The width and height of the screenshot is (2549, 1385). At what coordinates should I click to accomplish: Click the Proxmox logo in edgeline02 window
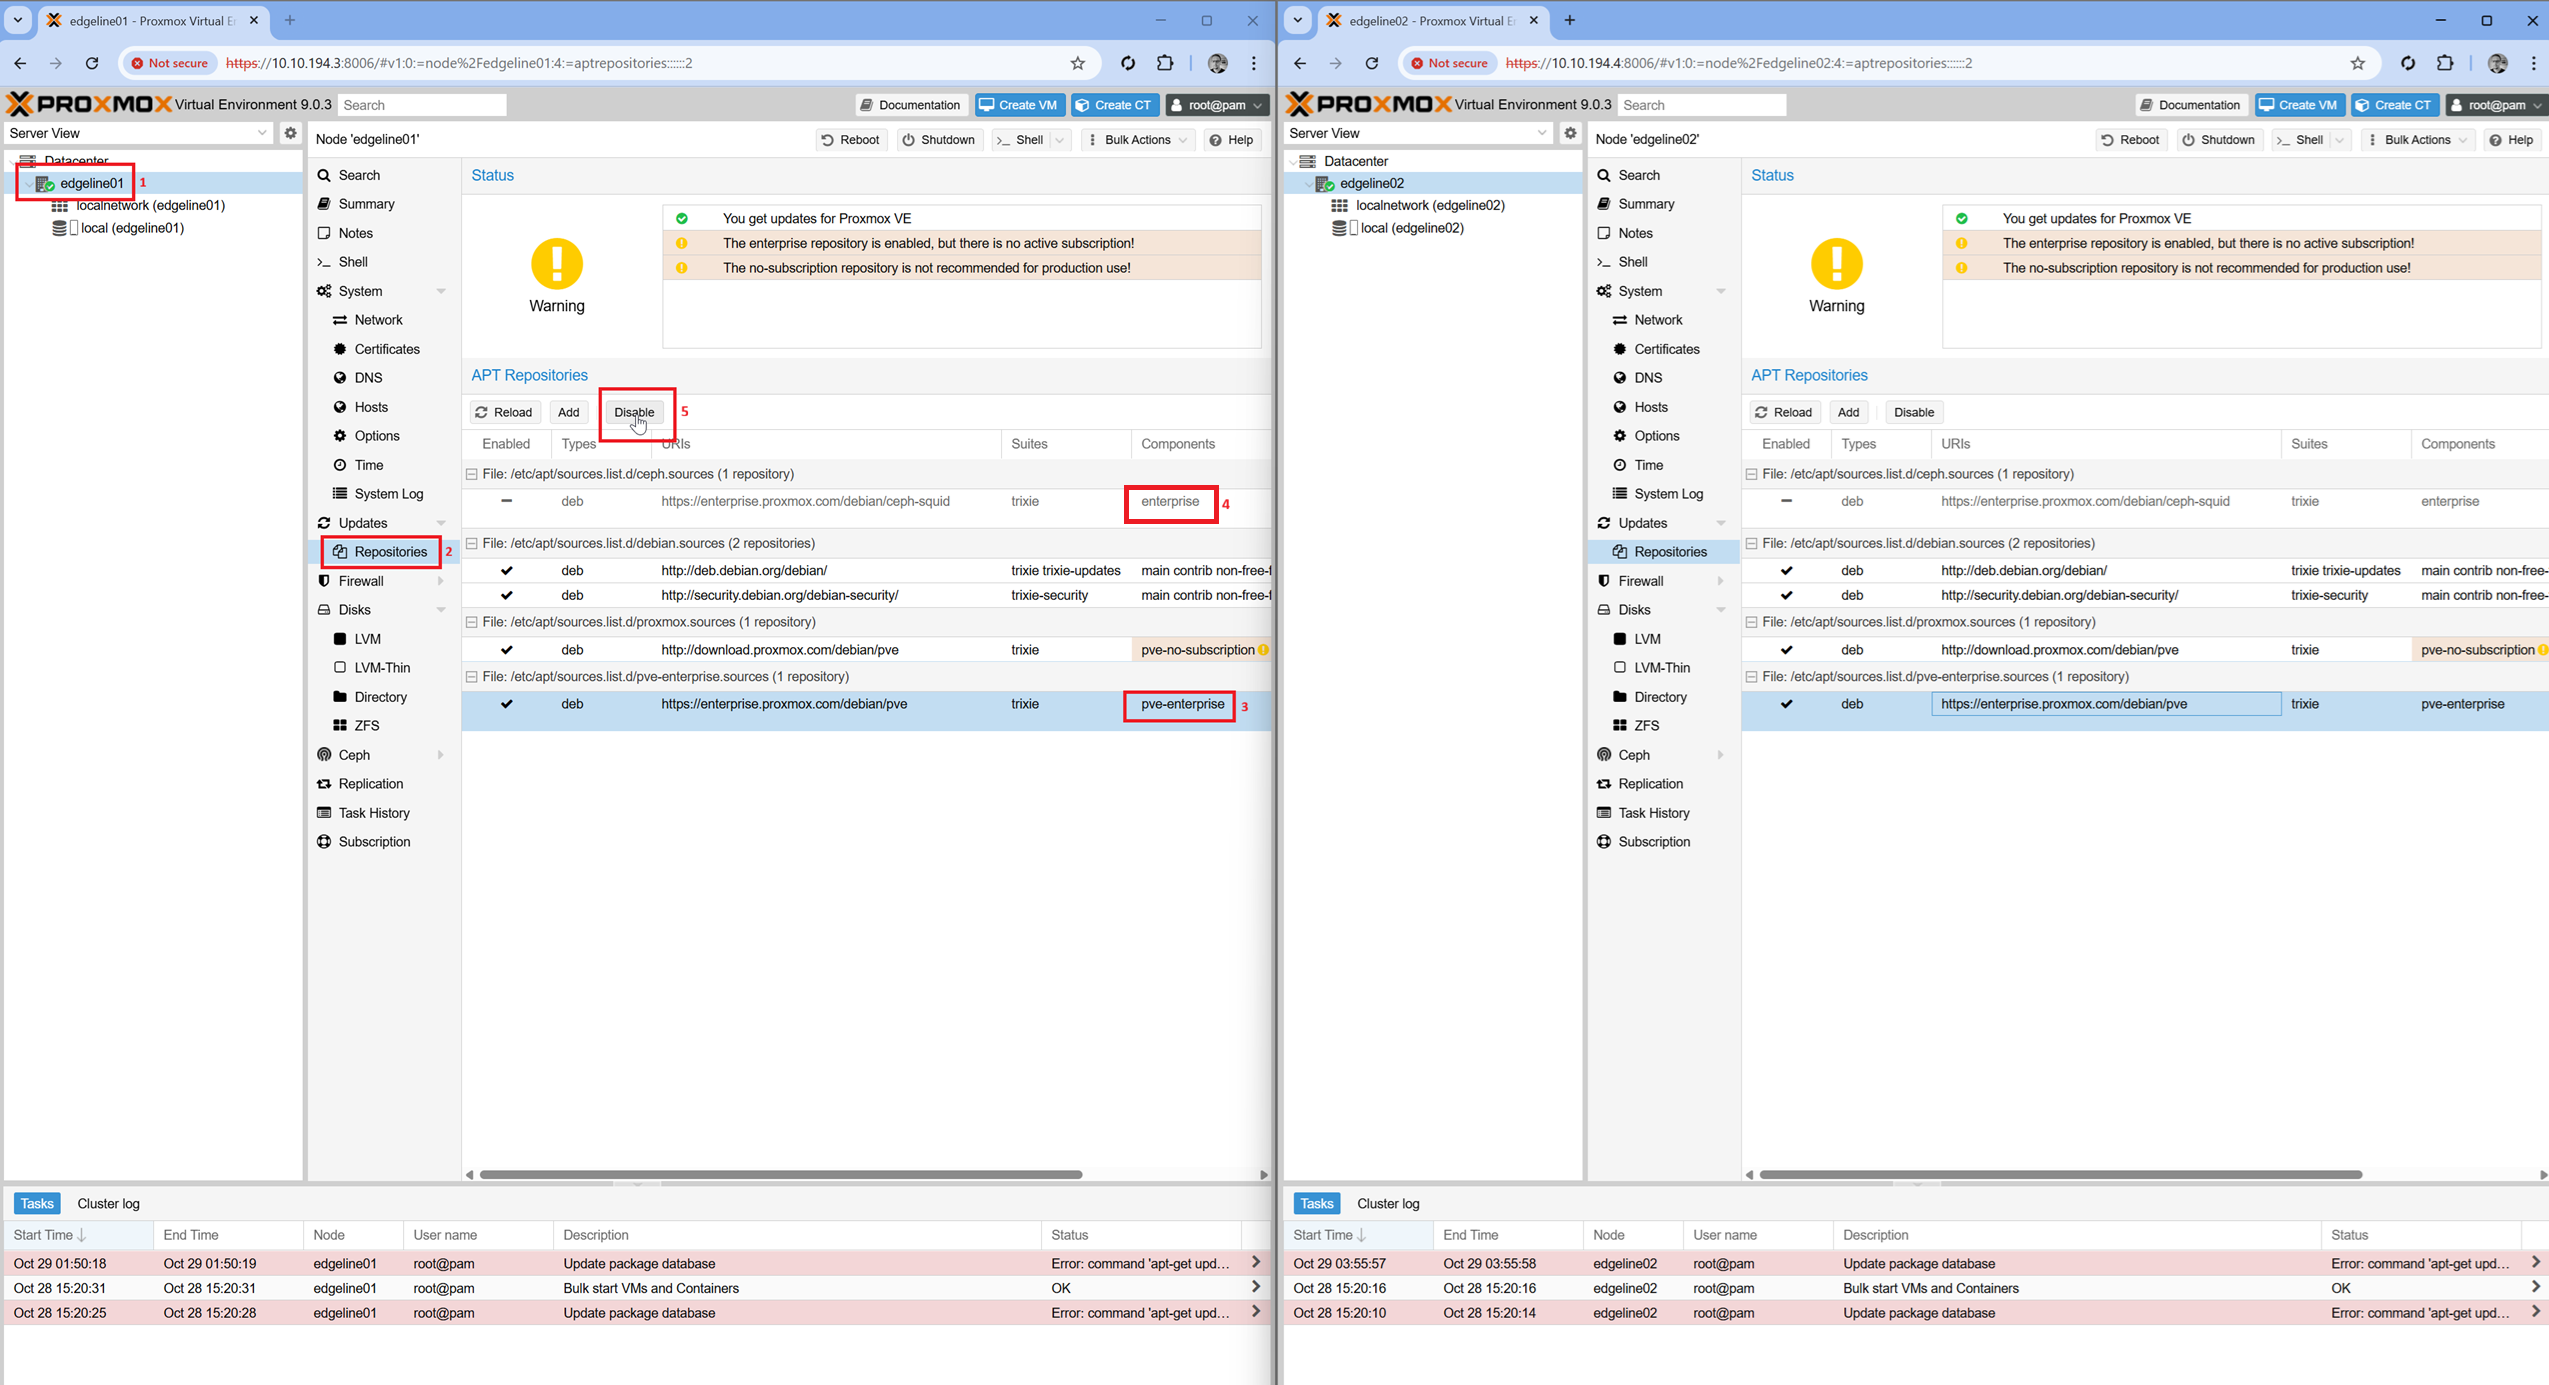(1368, 104)
